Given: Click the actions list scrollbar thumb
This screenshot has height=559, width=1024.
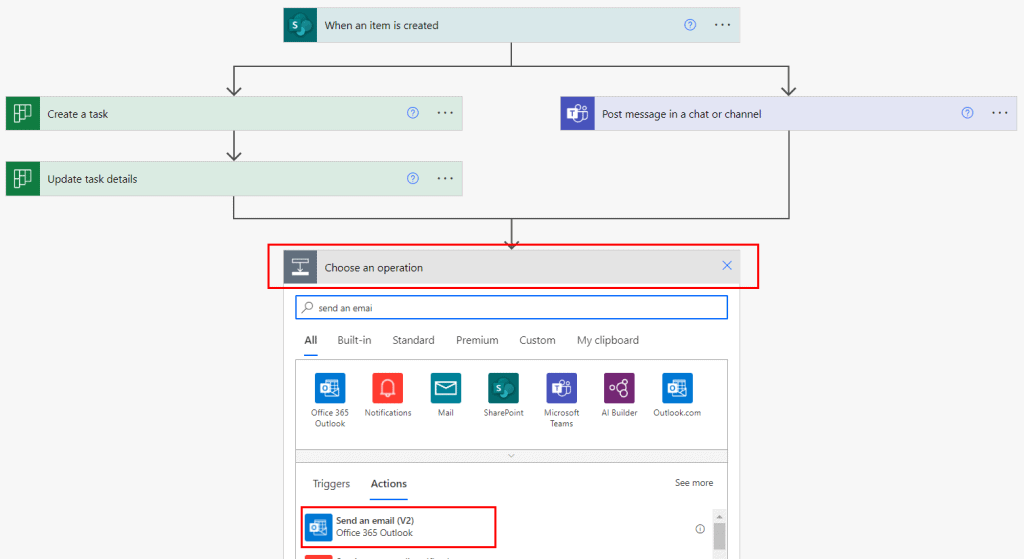Looking at the screenshot, I should [719, 536].
